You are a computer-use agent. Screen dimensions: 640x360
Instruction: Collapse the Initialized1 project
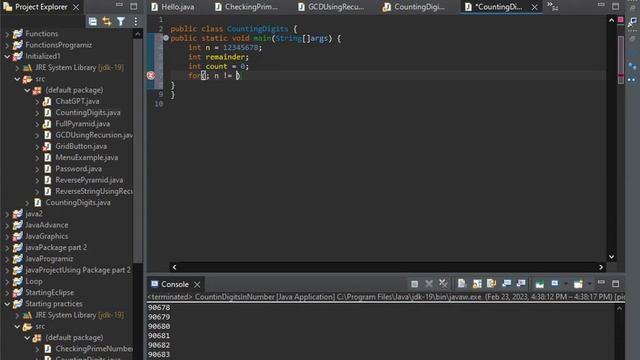coord(7,56)
